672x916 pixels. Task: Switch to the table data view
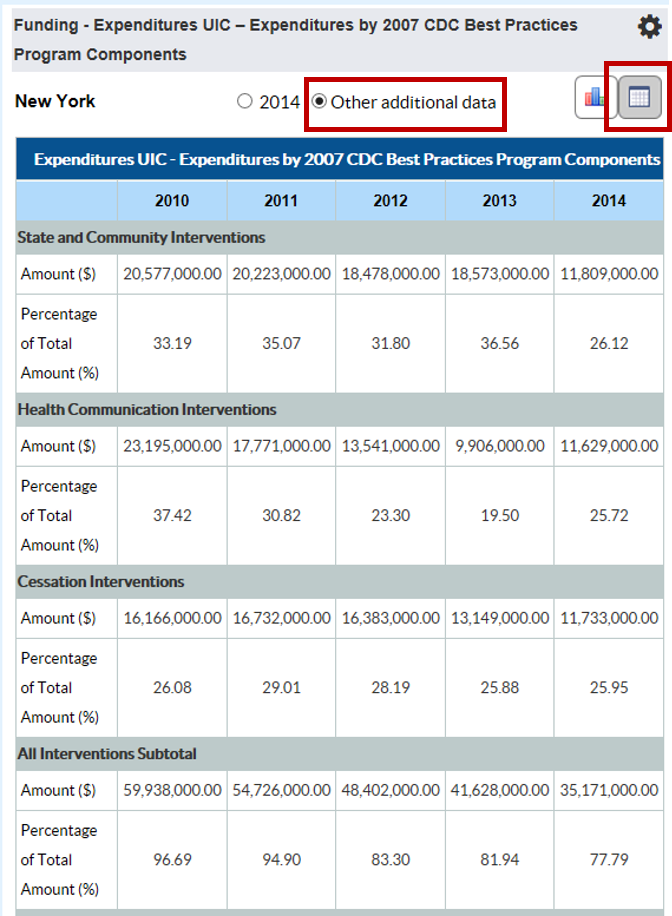point(639,100)
